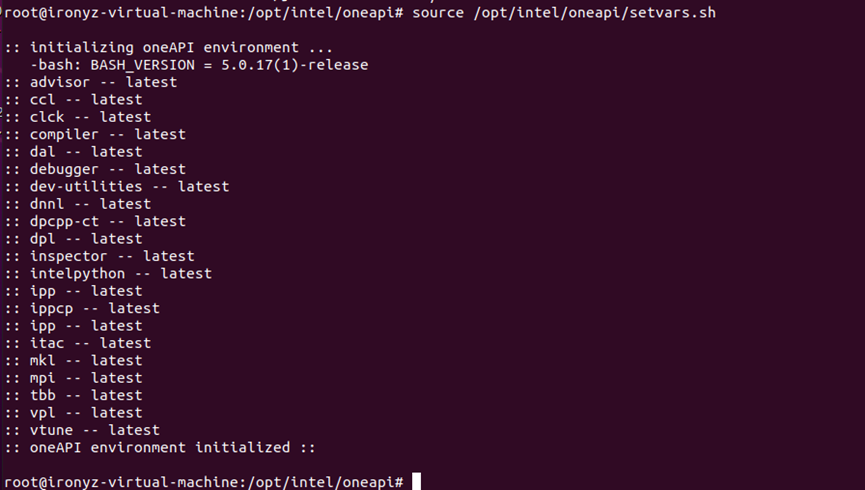Click the 'dnnl -- latest' line

click(79, 204)
